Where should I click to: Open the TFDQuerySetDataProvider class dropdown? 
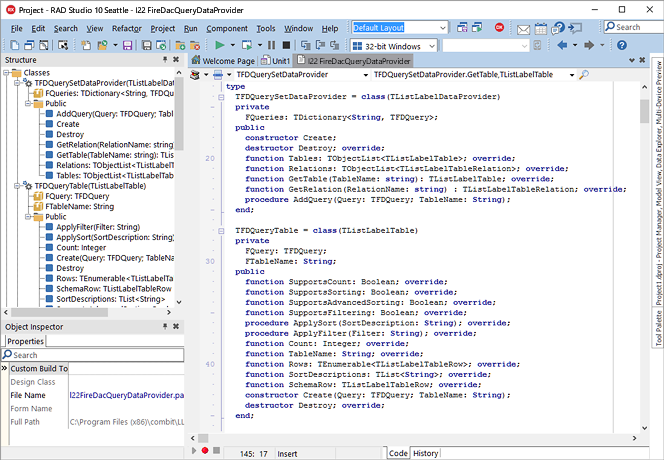tap(366, 75)
